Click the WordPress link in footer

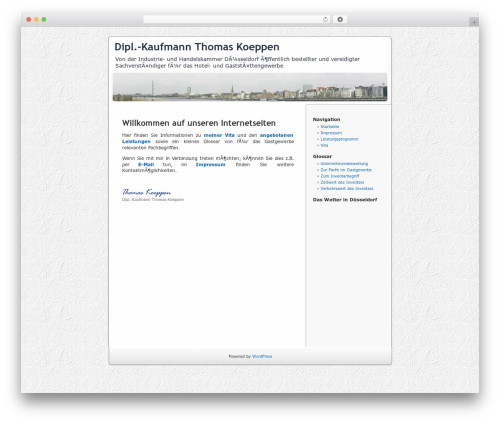click(x=262, y=356)
